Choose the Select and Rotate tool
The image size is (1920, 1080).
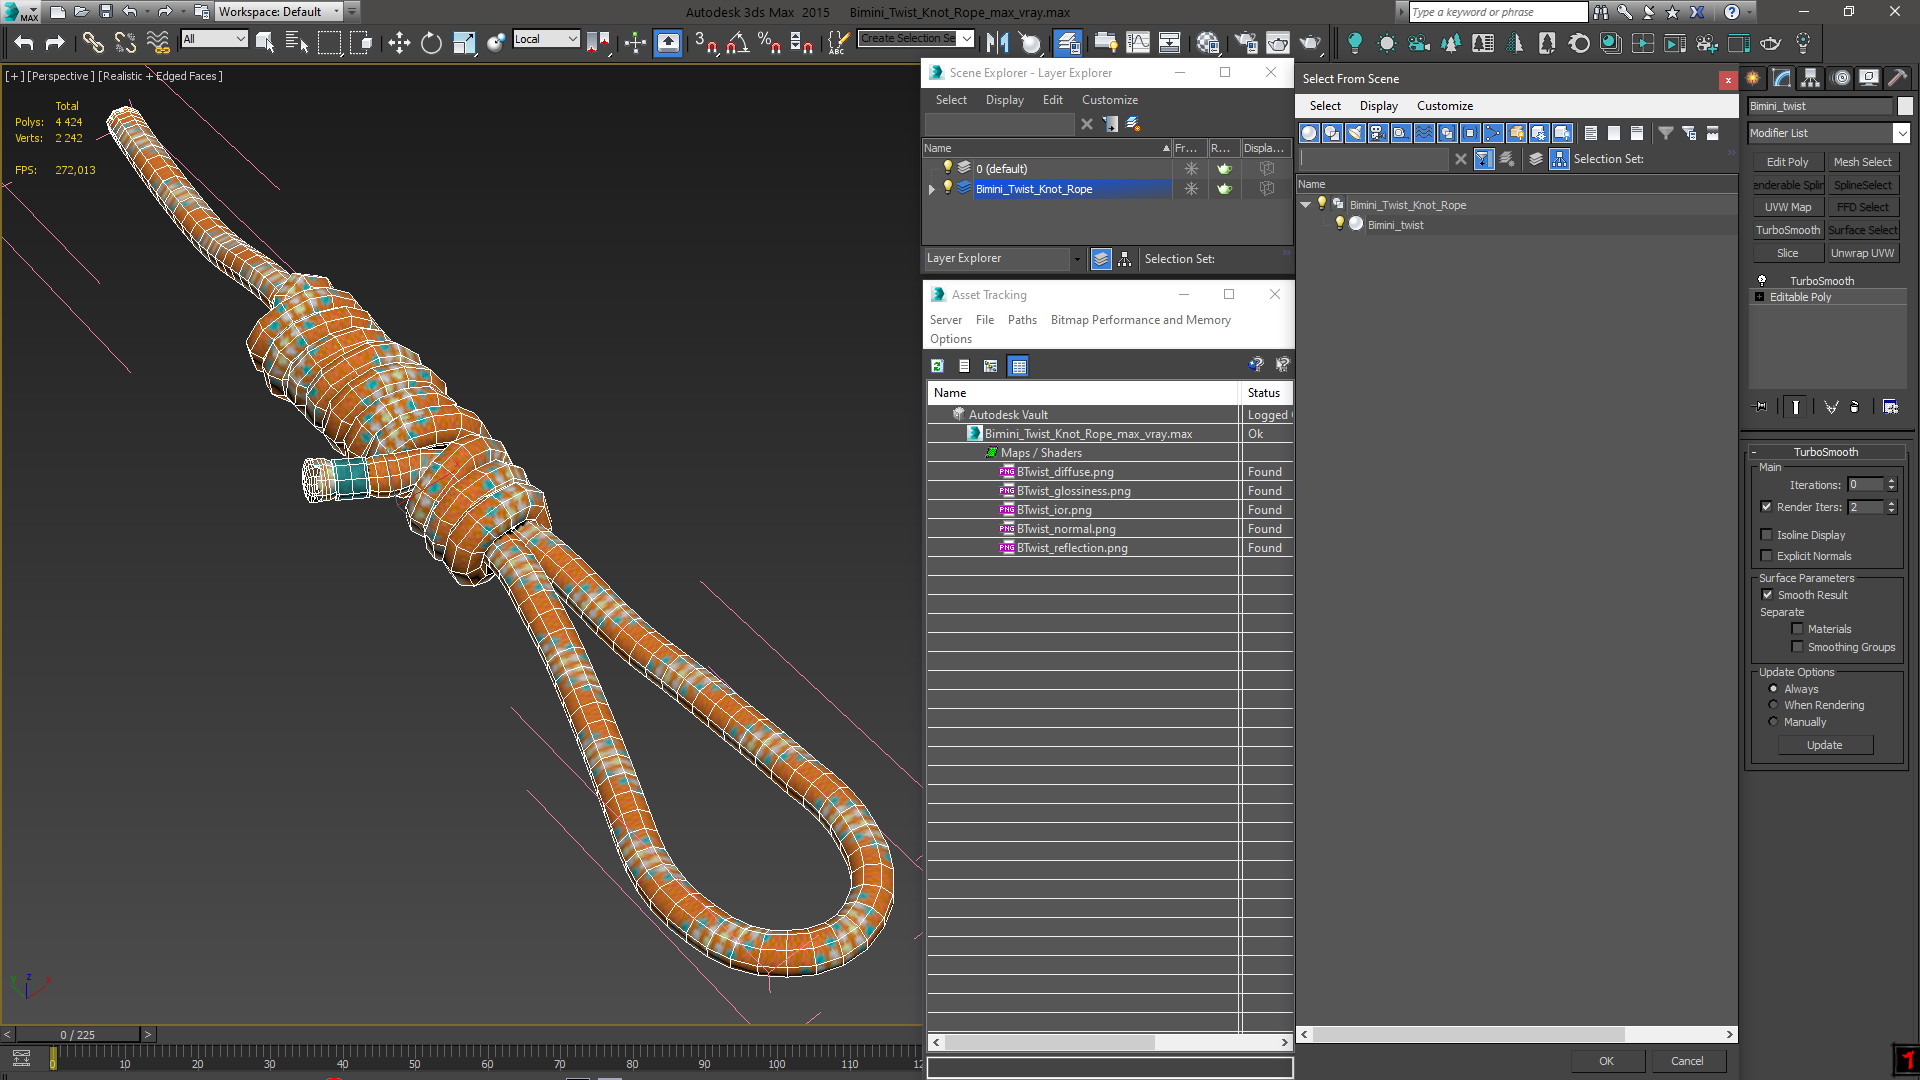pos(431,42)
